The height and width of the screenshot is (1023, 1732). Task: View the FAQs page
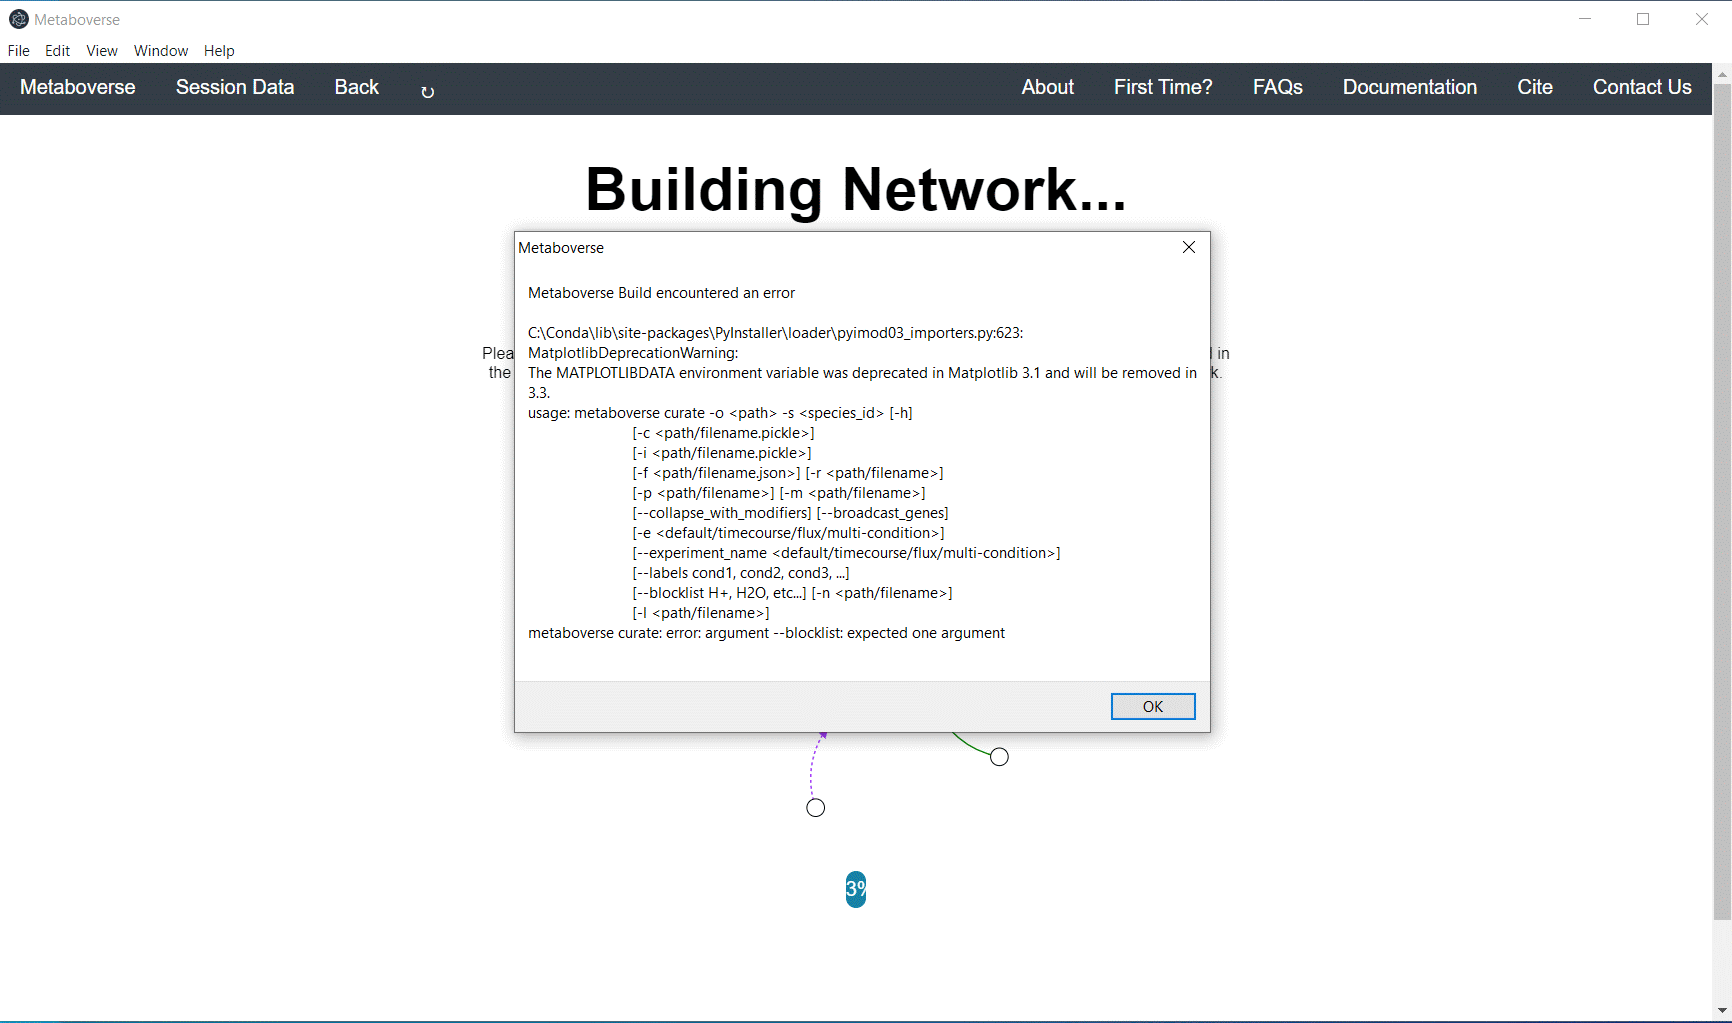click(1277, 88)
